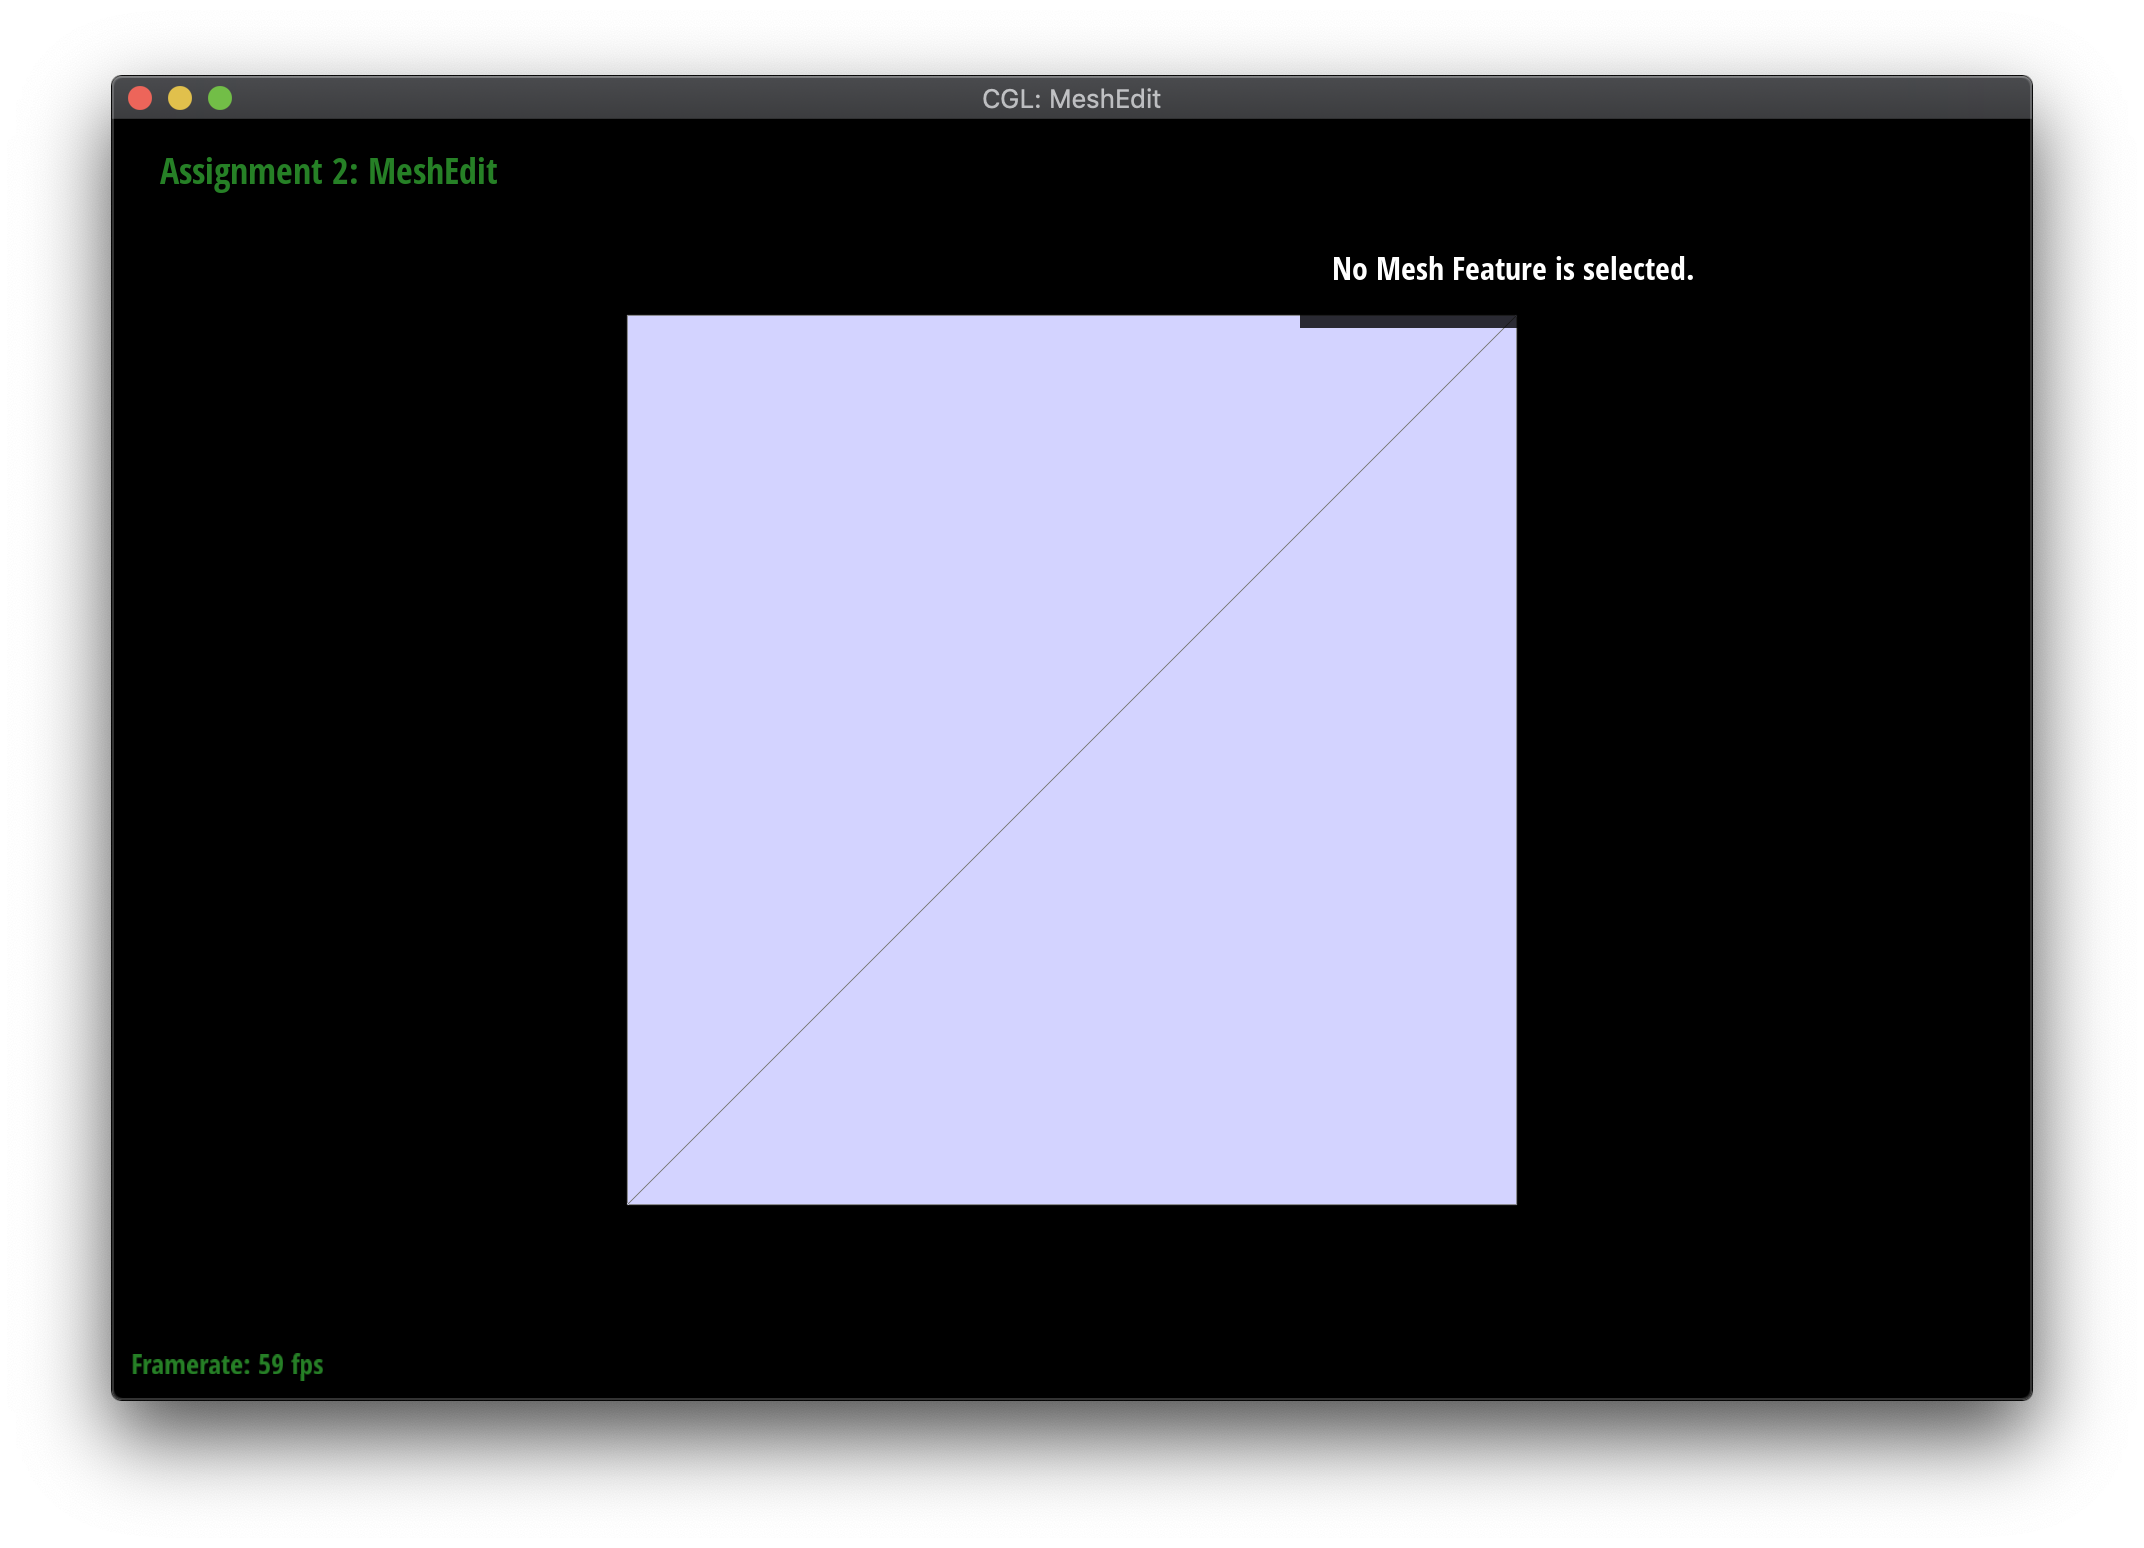Screen dimensions: 2144x1548
Task: Click the 'Assignment 2: MeshEdit' heading
Action: [x=328, y=172]
